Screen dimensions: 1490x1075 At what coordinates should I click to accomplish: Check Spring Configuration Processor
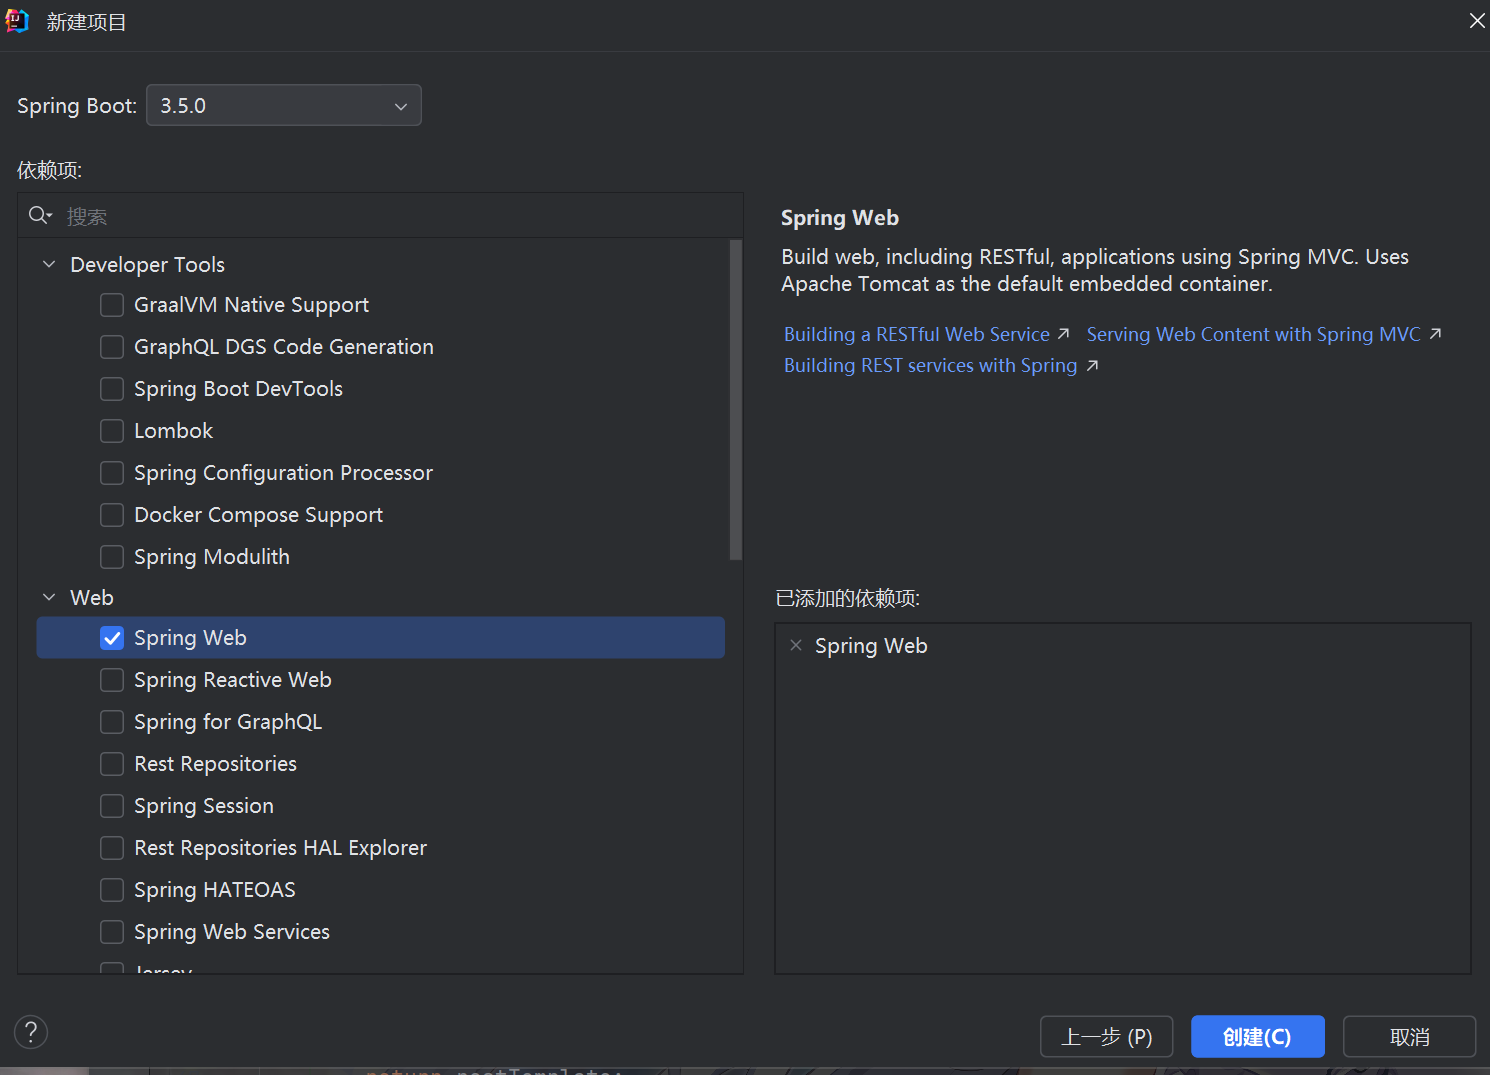(x=112, y=472)
